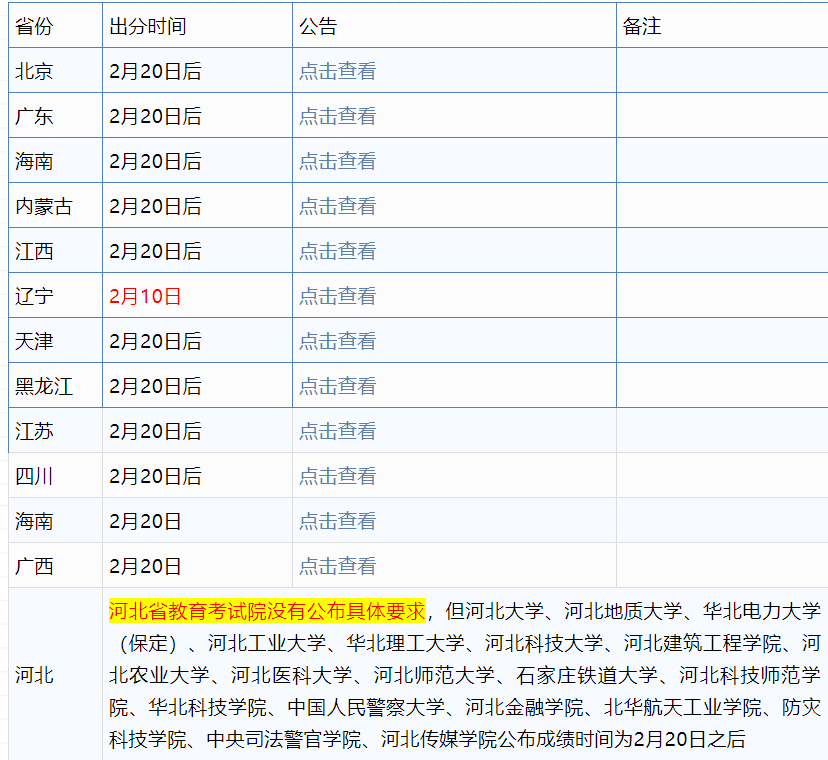The image size is (828, 760).
Task: Click the highlighted 河北省教育考试院没有公布具体要求 text
Action: pyautogui.click(x=267, y=611)
